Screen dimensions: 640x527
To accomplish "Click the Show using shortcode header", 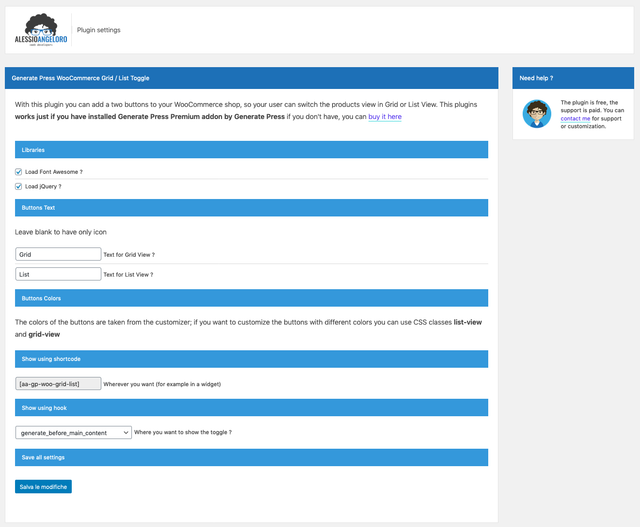I will (x=251, y=359).
